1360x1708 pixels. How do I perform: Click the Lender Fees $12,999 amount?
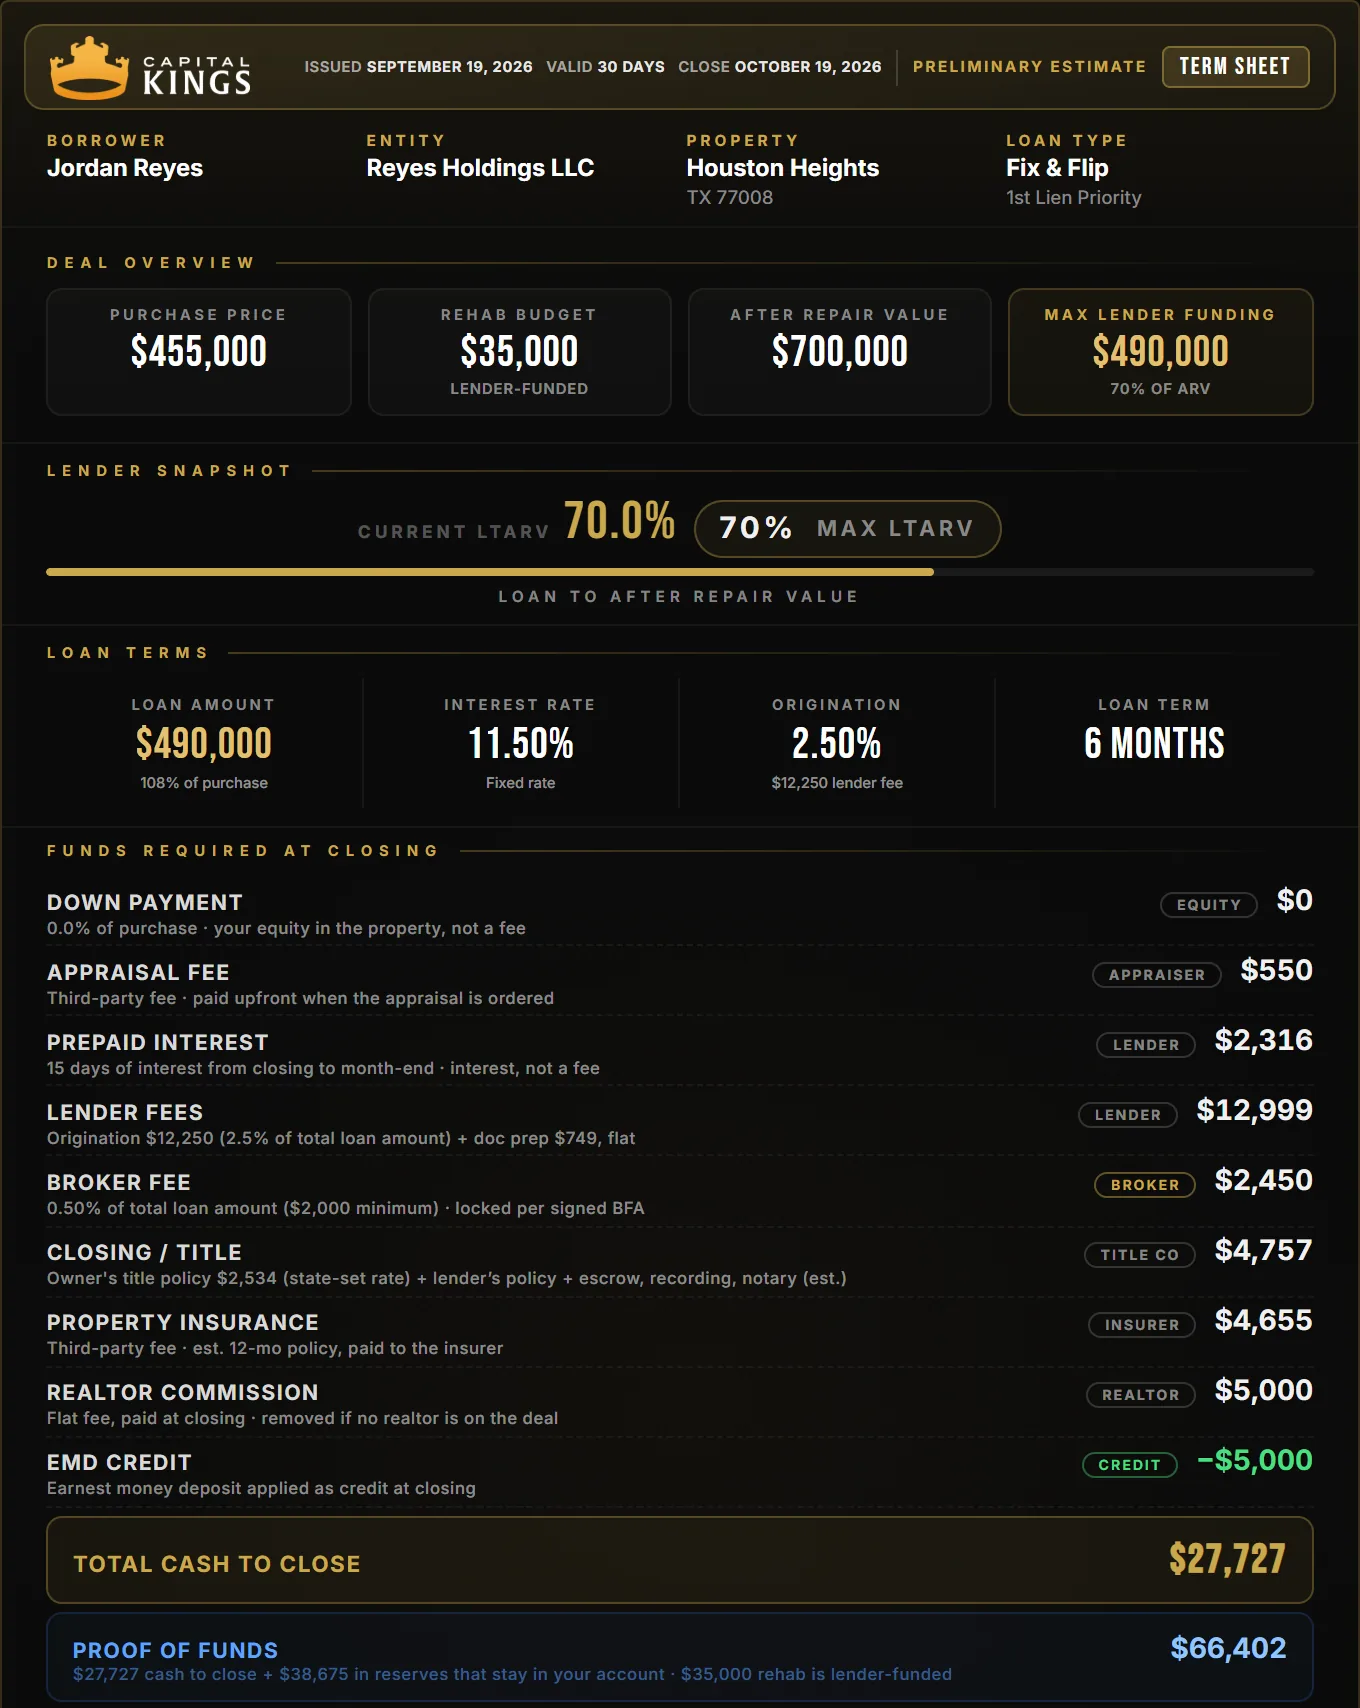tap(1255, 1110)
